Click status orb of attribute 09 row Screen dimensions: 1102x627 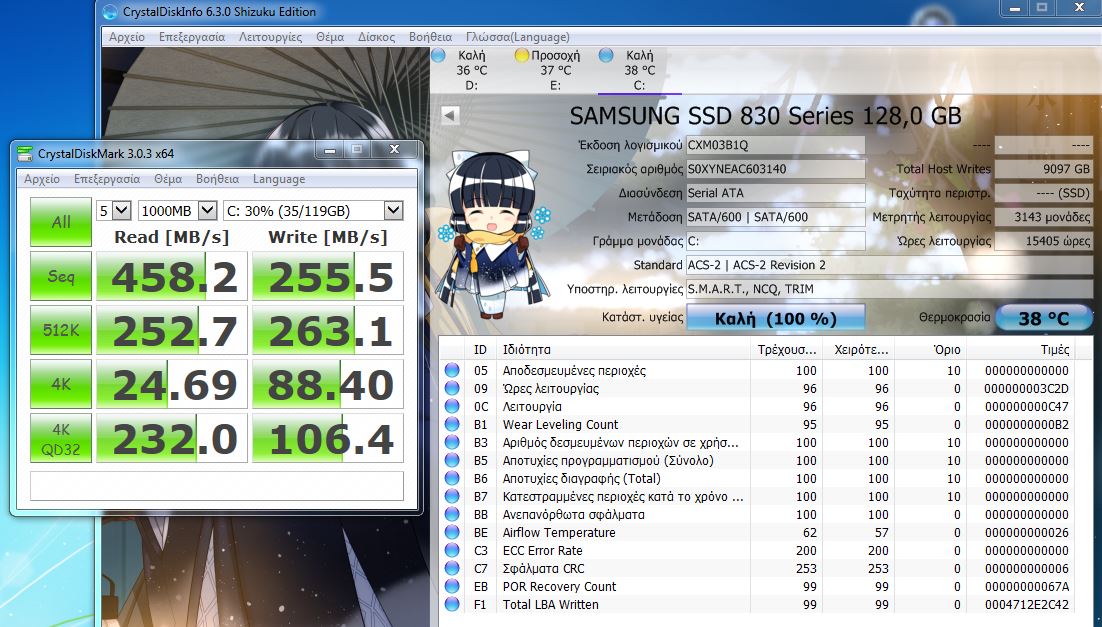452,388
